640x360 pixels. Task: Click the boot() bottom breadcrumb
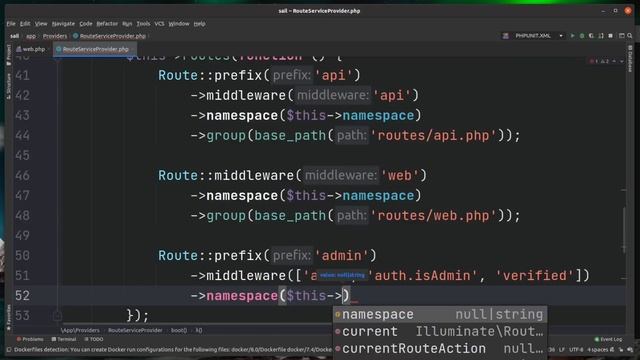point(178,330)
